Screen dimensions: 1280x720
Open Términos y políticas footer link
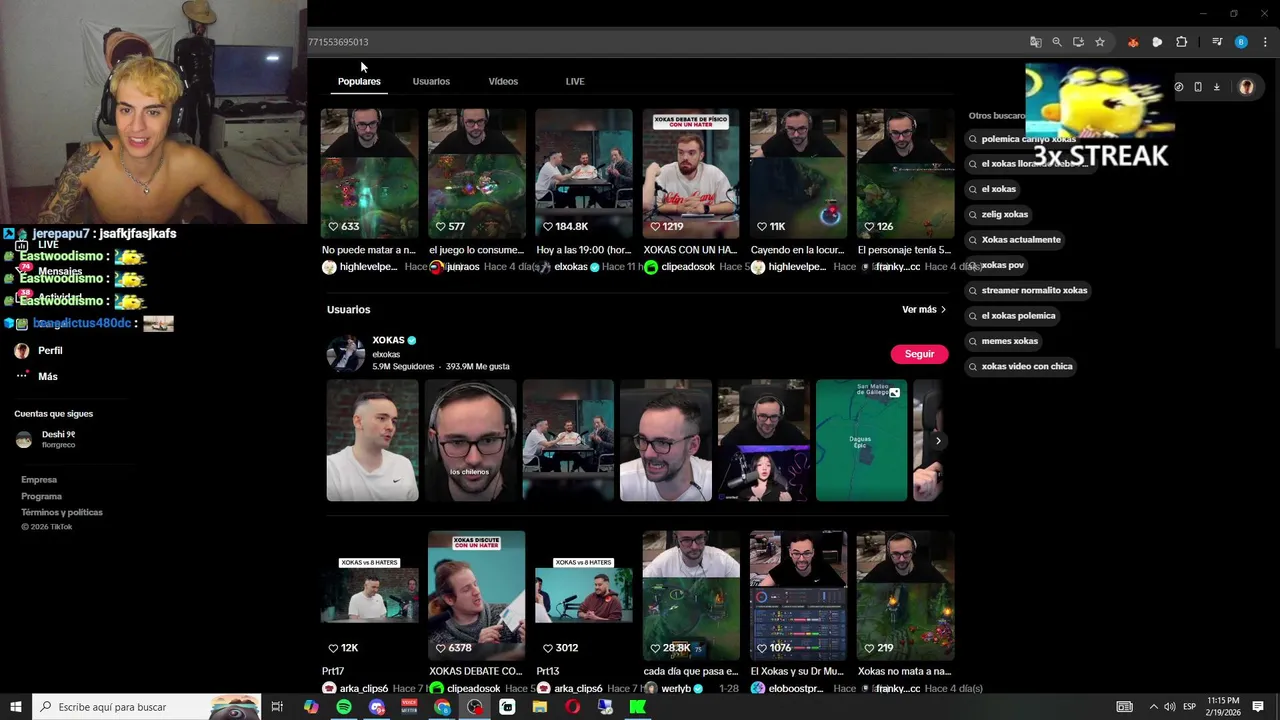(62, 512)
